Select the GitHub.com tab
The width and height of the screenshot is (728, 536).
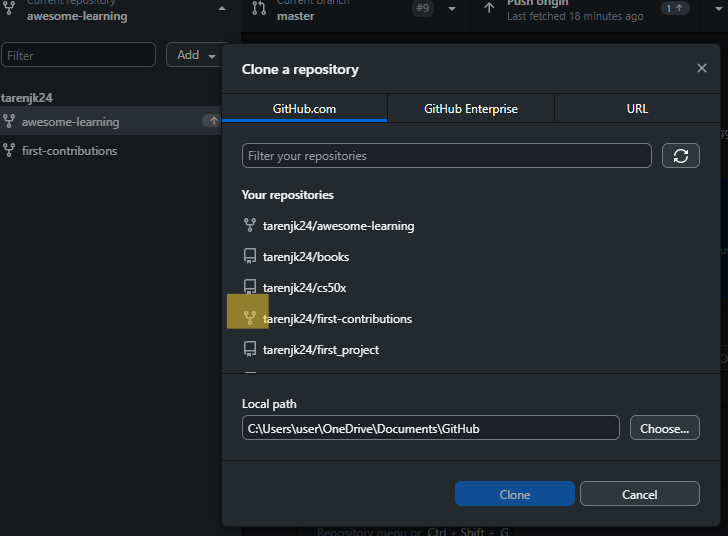click(x=304, y=109)
